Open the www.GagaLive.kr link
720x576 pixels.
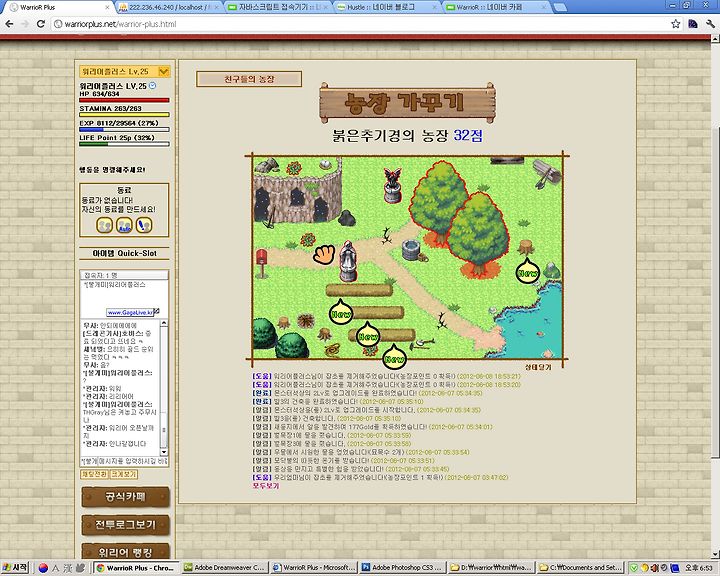tap(131, 312)
